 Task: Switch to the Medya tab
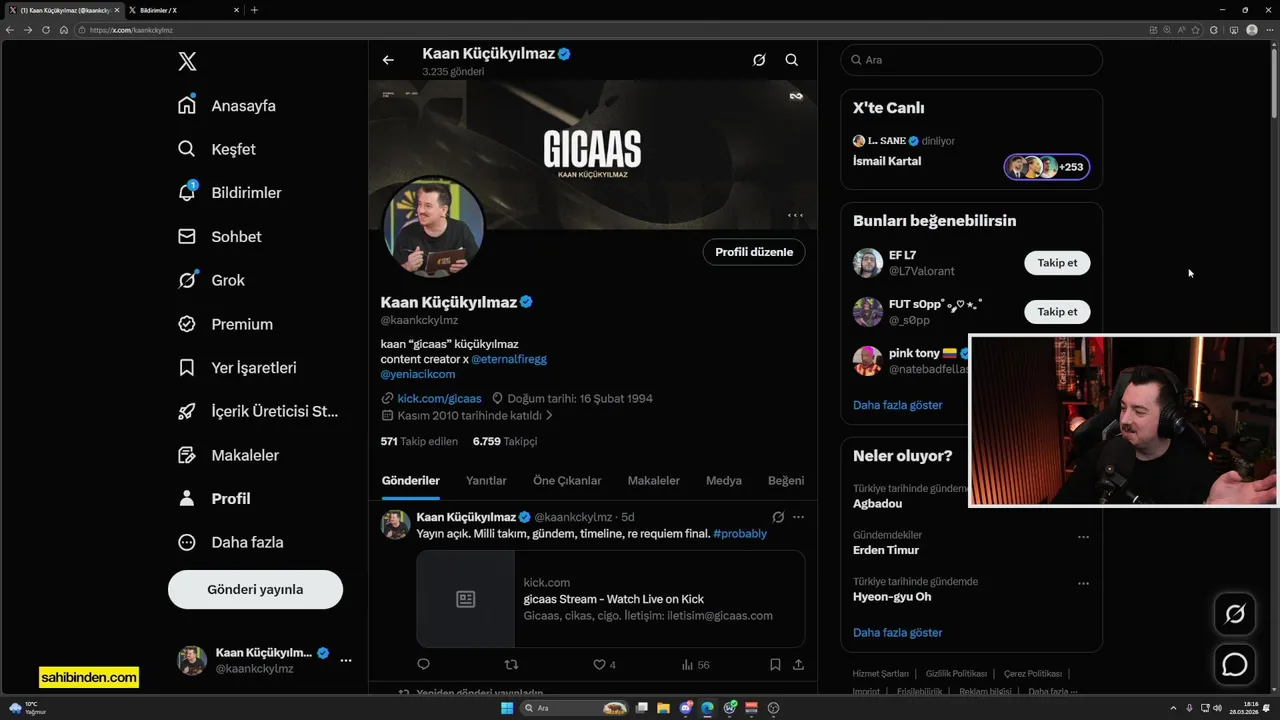click(x=724, y=481)
